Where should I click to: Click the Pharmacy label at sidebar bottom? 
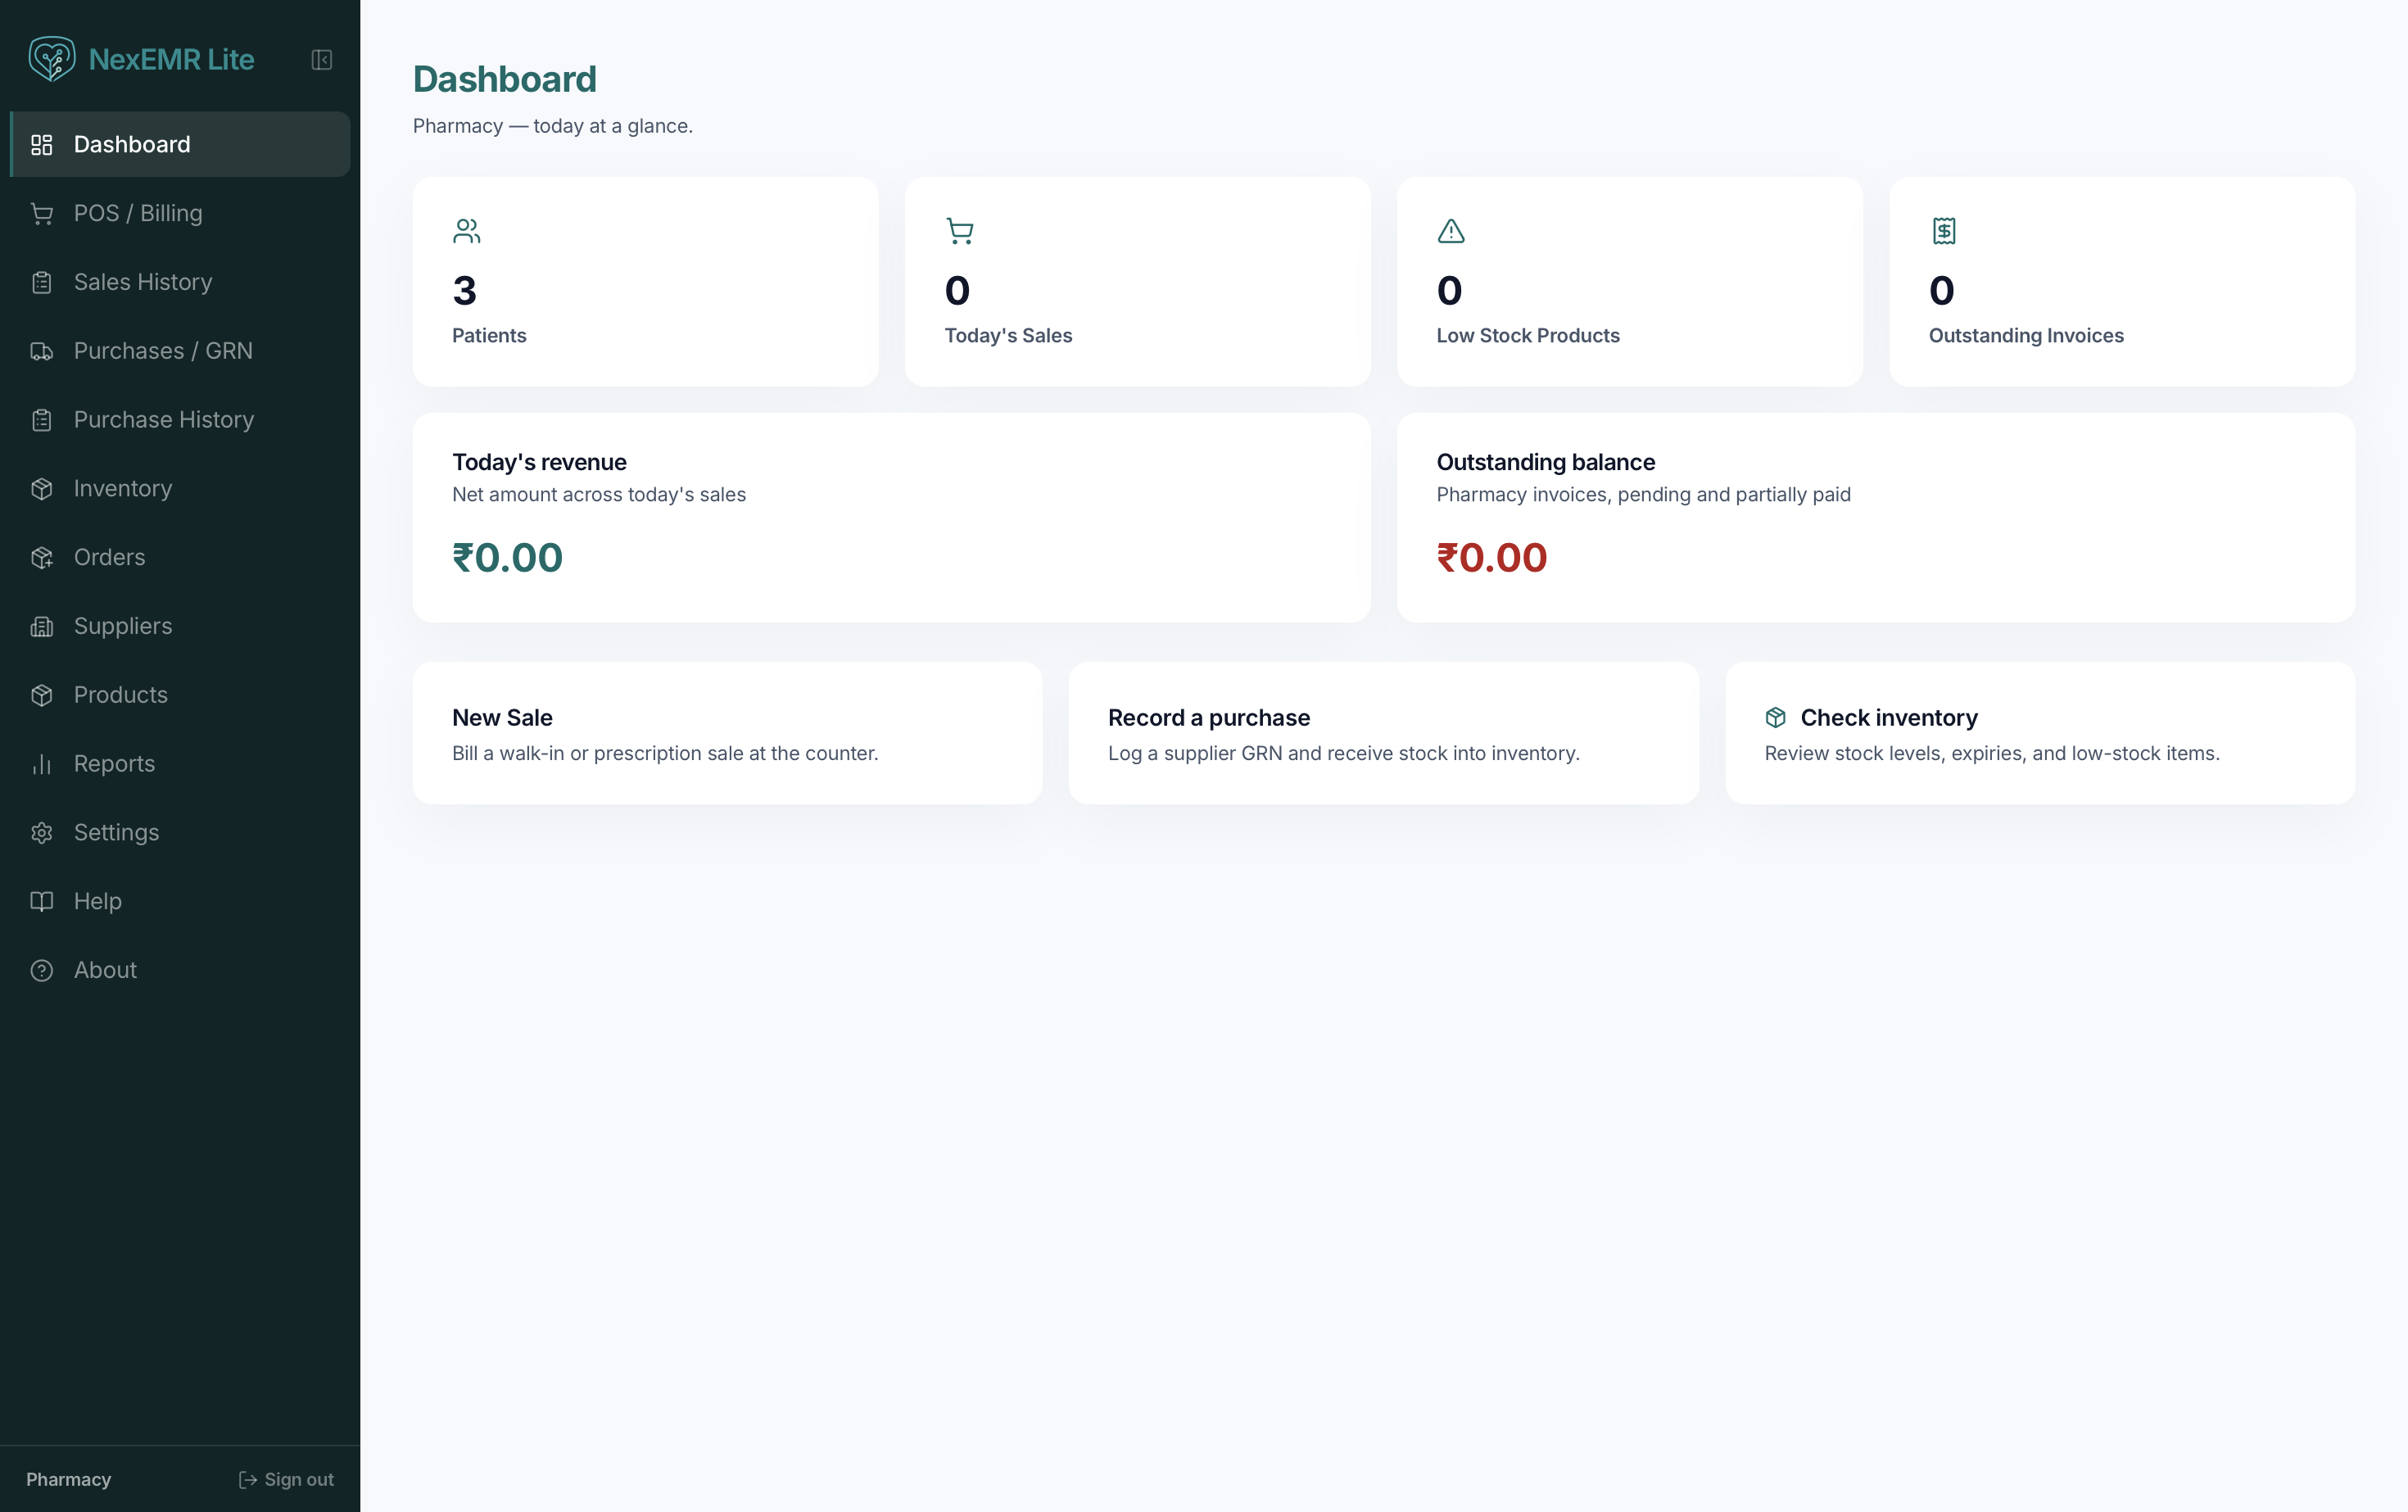tap(69, 1480)
